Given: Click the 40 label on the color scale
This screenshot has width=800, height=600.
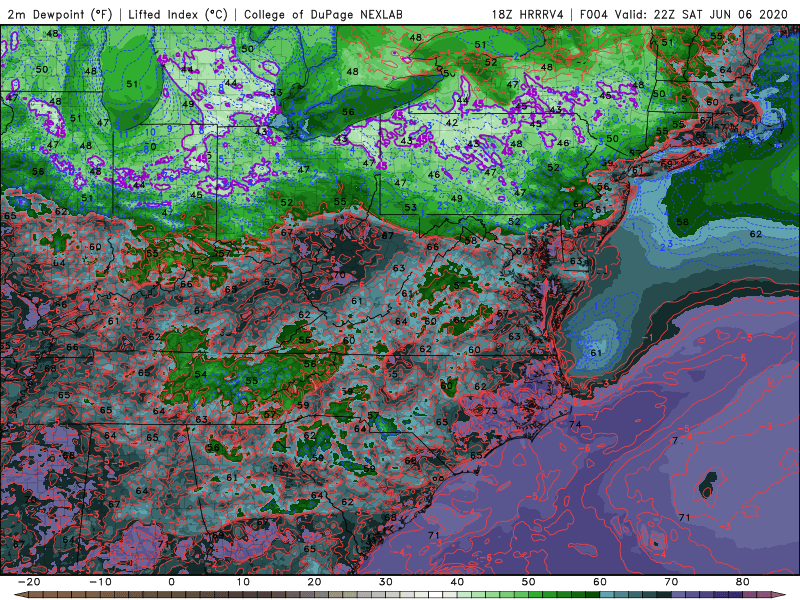Looking at the screenshot, I should (x=457, y=582).
